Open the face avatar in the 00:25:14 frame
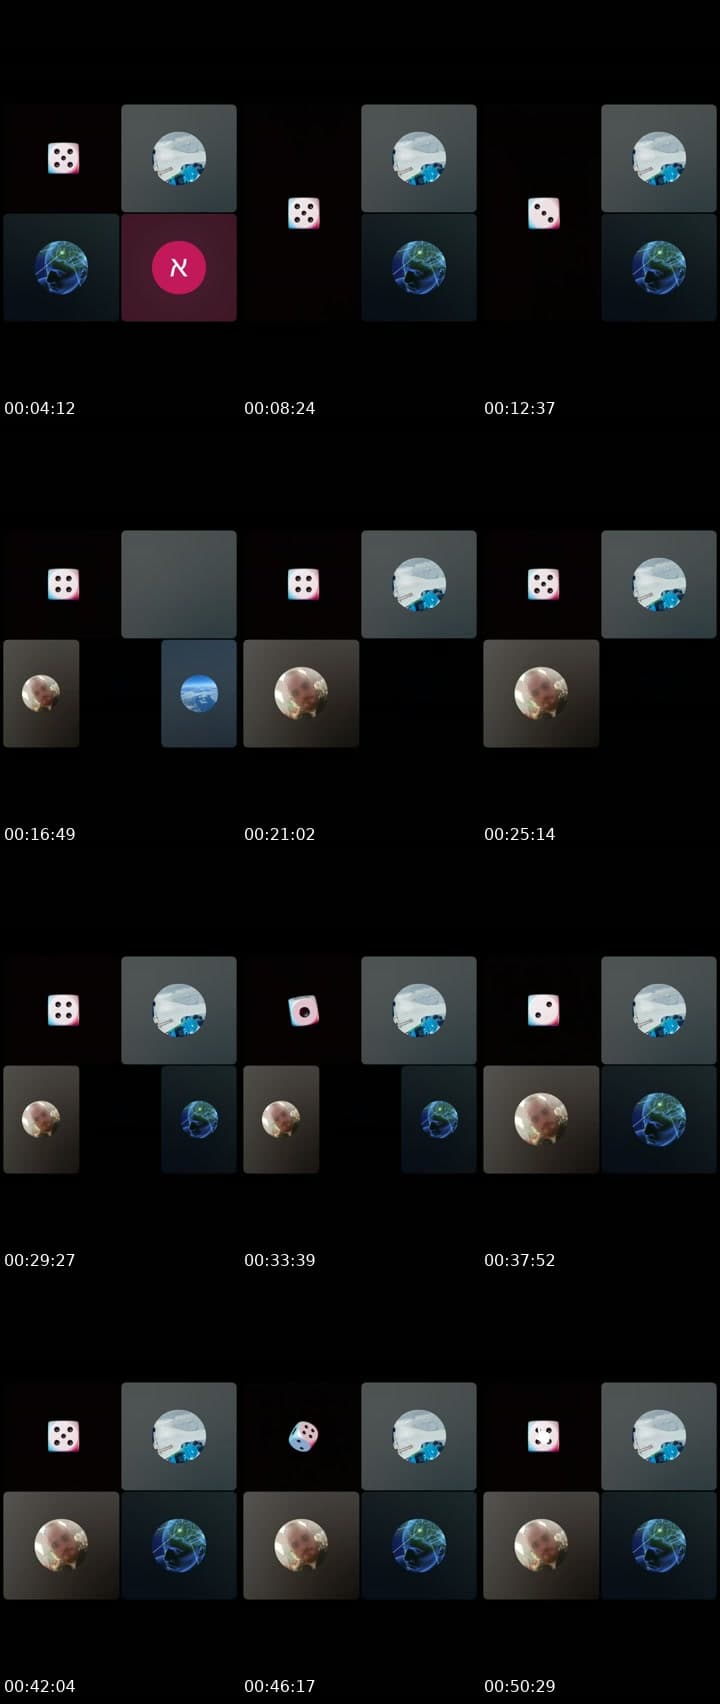This screenshot has height=1704, width=720. 541,693
